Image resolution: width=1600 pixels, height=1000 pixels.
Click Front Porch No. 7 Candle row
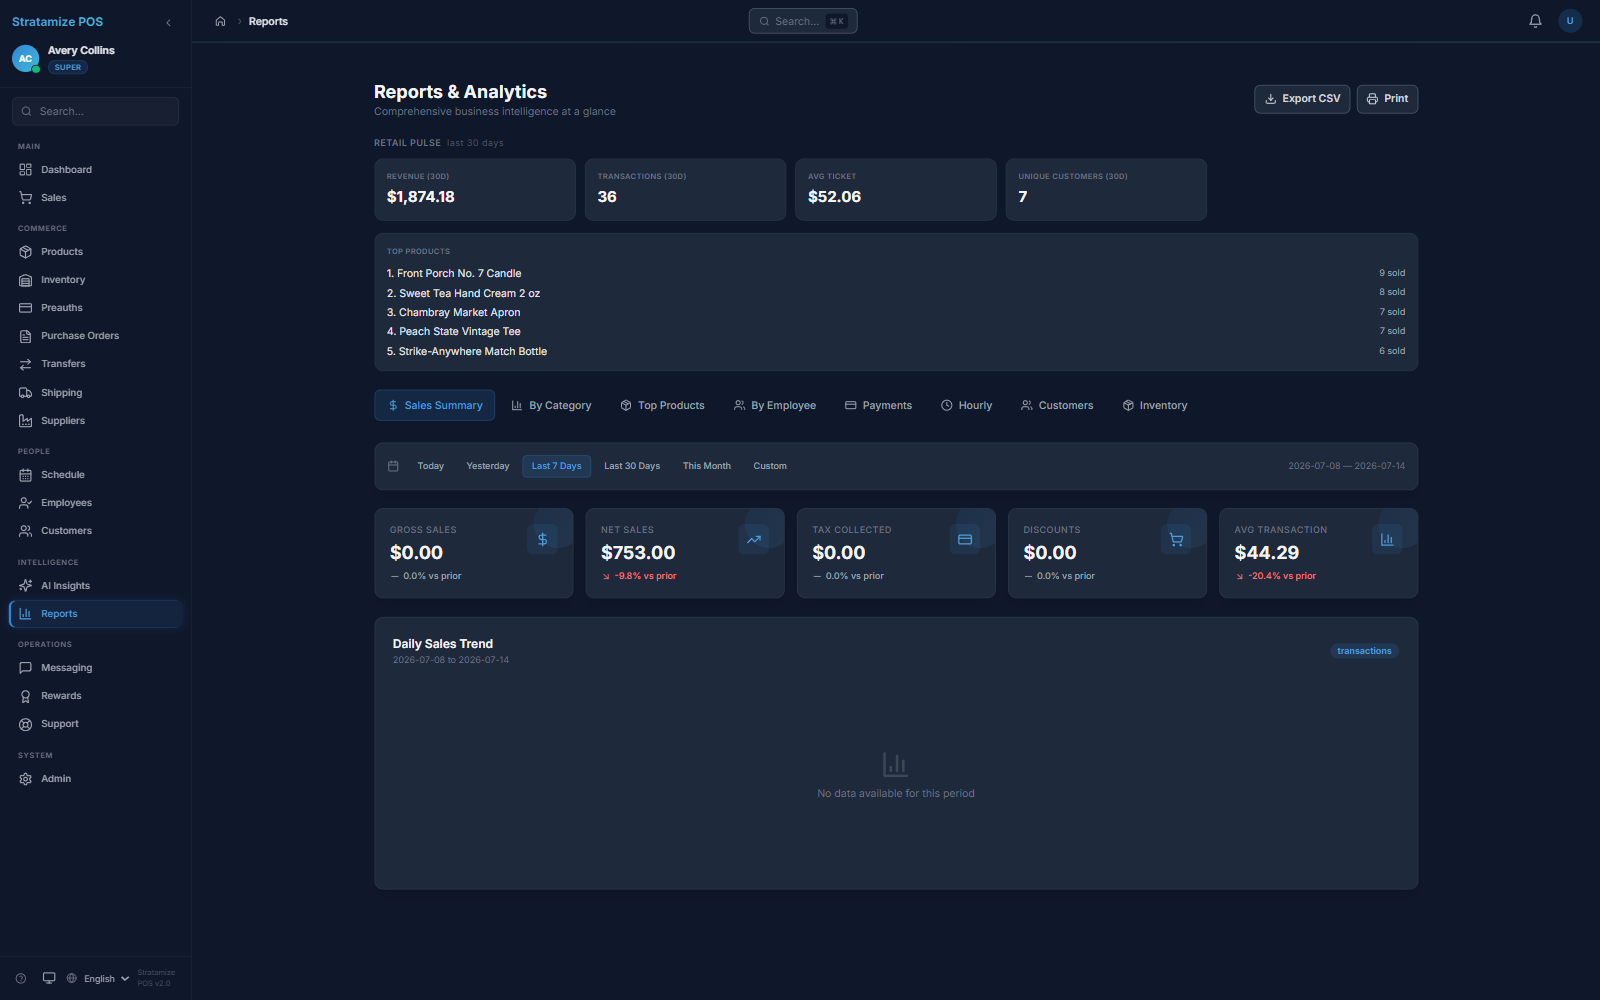896,273
